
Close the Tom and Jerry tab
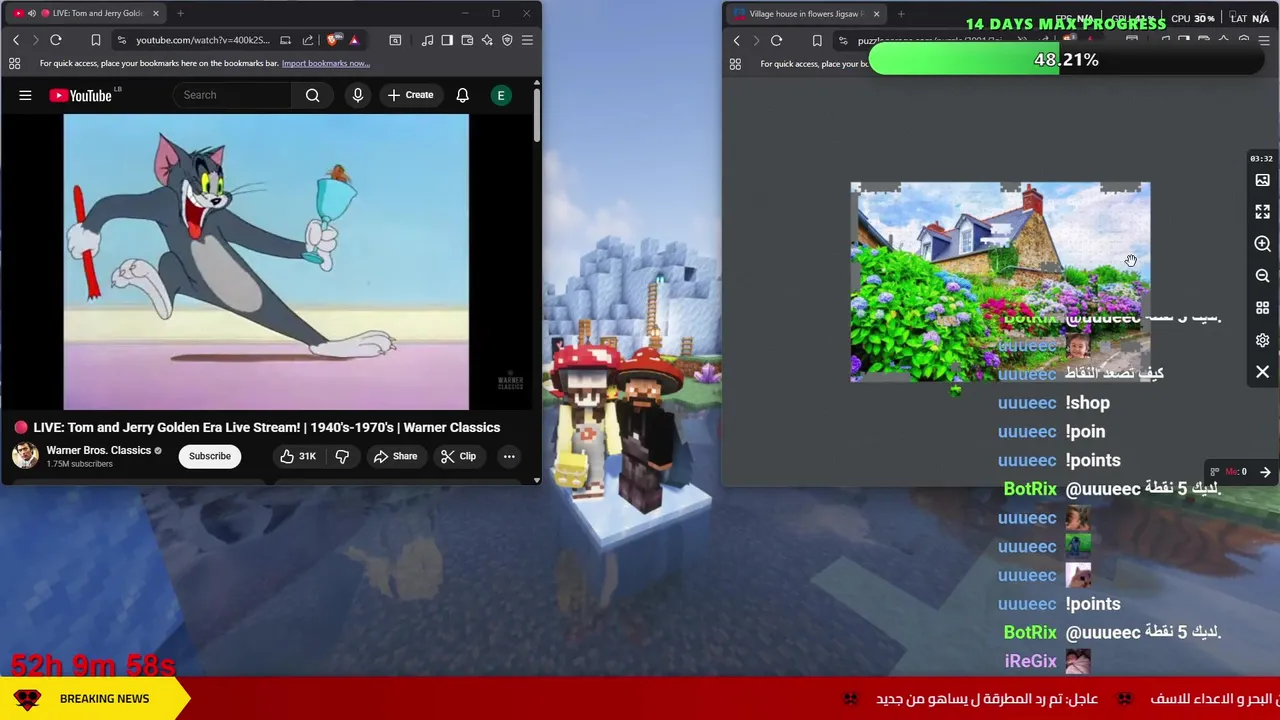[157, 13]
